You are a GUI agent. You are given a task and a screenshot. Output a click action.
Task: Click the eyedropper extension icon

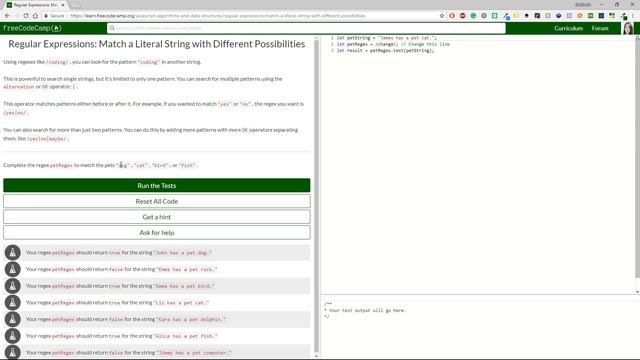click(506, 16)
